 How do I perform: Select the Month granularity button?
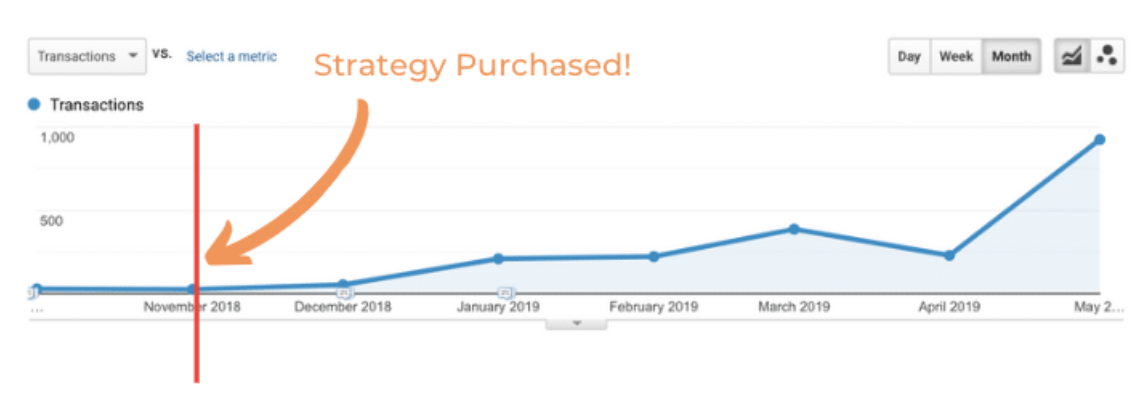click(x=1011, y=56)
